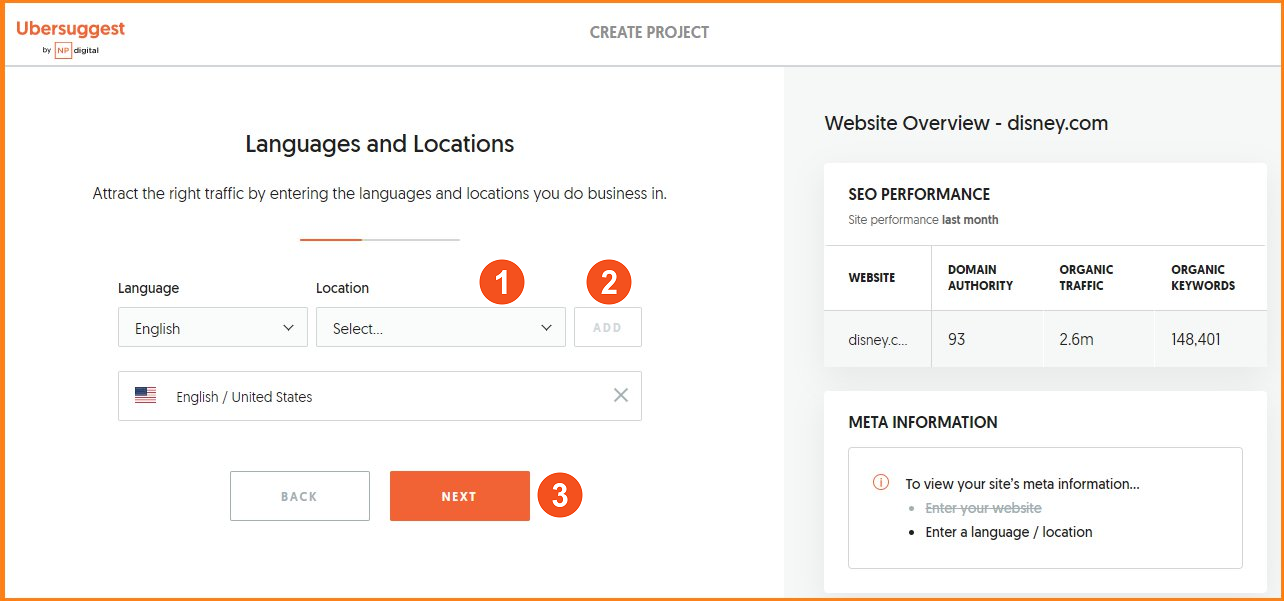Image resolution: width=1284 pixels, height=601 pixels.
Task: Remove the English / United States entry
Action: pyautogui.click(x=621, y=395)
